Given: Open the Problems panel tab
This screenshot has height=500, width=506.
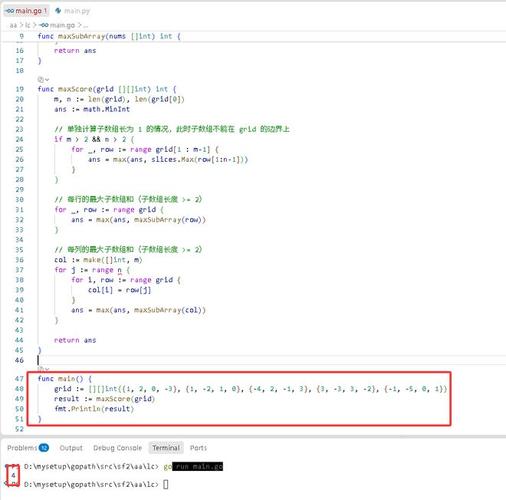Looking at the screenshot, I should click(x=22, y=448).
